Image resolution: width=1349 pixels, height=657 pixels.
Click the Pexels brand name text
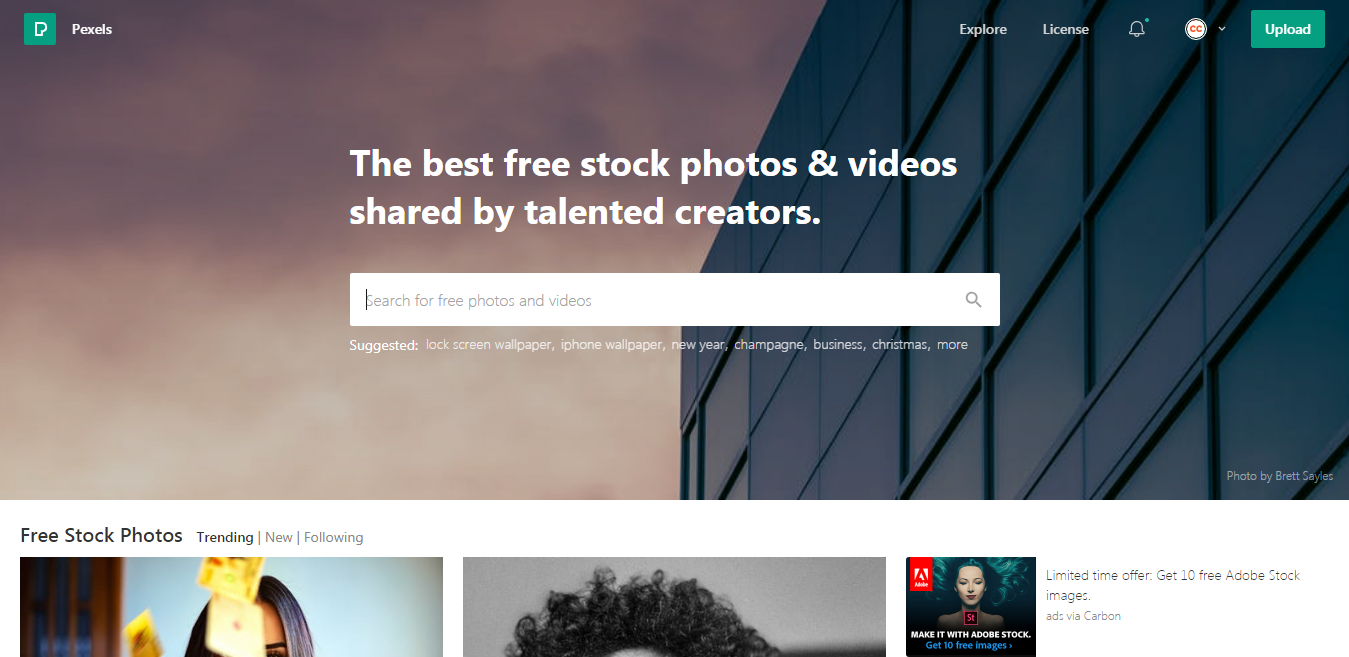[x=92, y=29]
